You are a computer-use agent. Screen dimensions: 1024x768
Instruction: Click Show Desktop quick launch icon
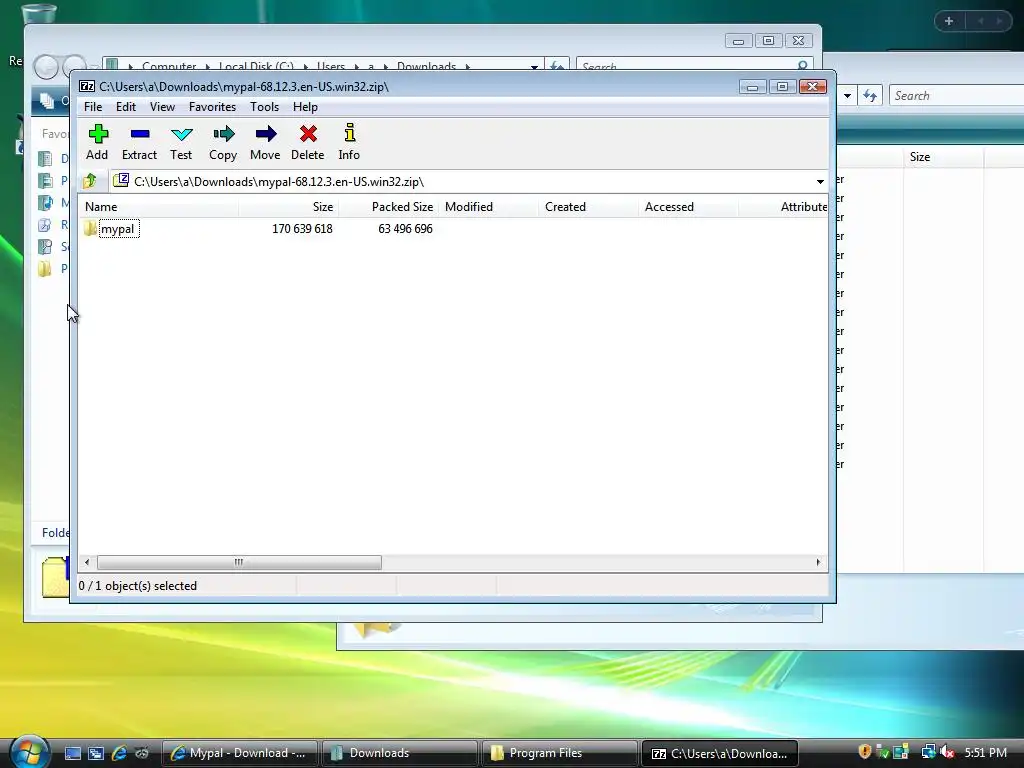72,753
